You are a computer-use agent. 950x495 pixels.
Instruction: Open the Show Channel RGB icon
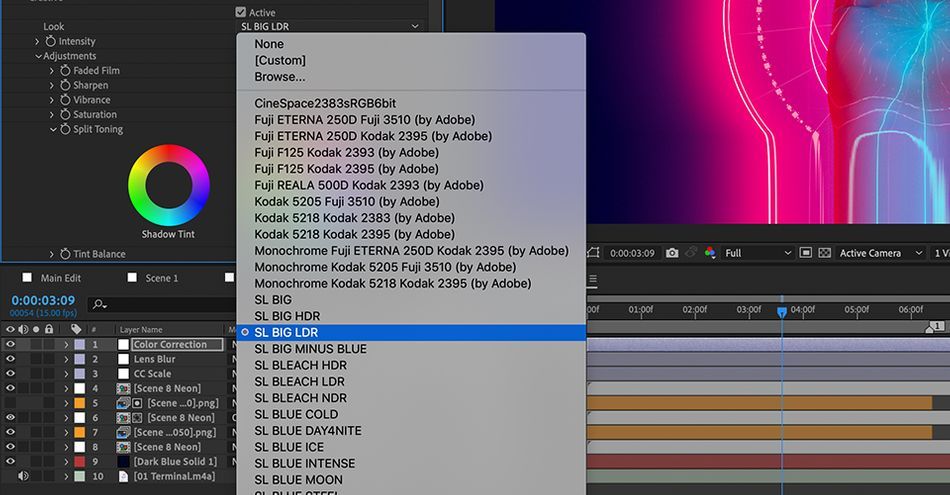point(710,253)
